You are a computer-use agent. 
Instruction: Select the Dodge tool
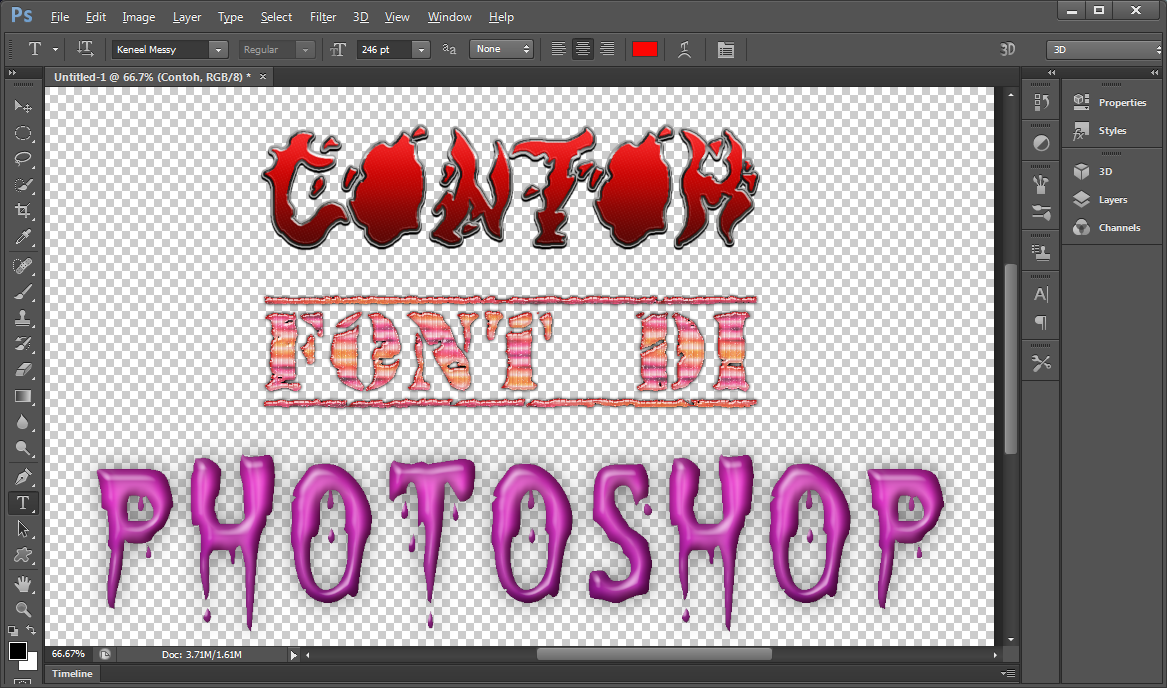(23, 448)
